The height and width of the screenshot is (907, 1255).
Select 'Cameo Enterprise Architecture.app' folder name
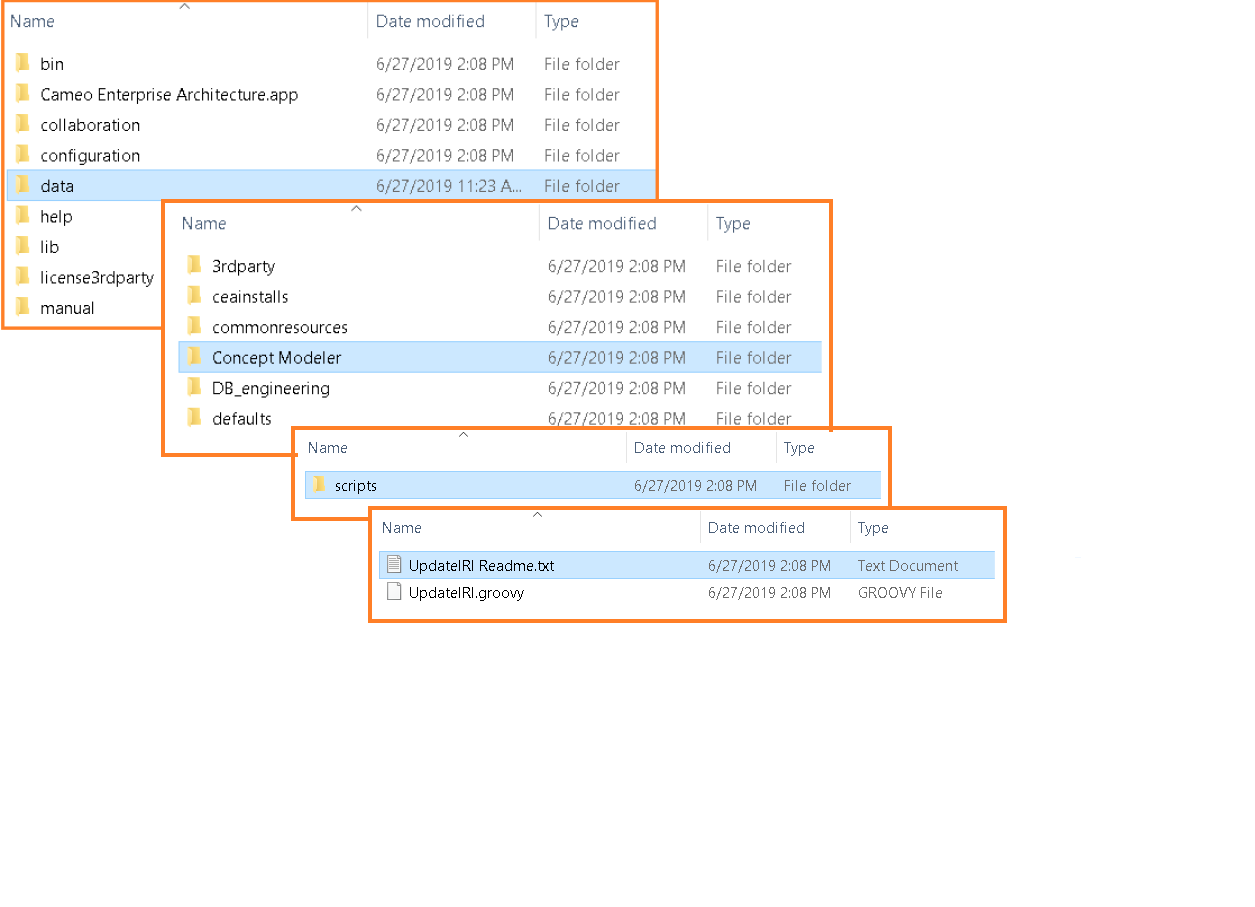(x=169, y=94)
